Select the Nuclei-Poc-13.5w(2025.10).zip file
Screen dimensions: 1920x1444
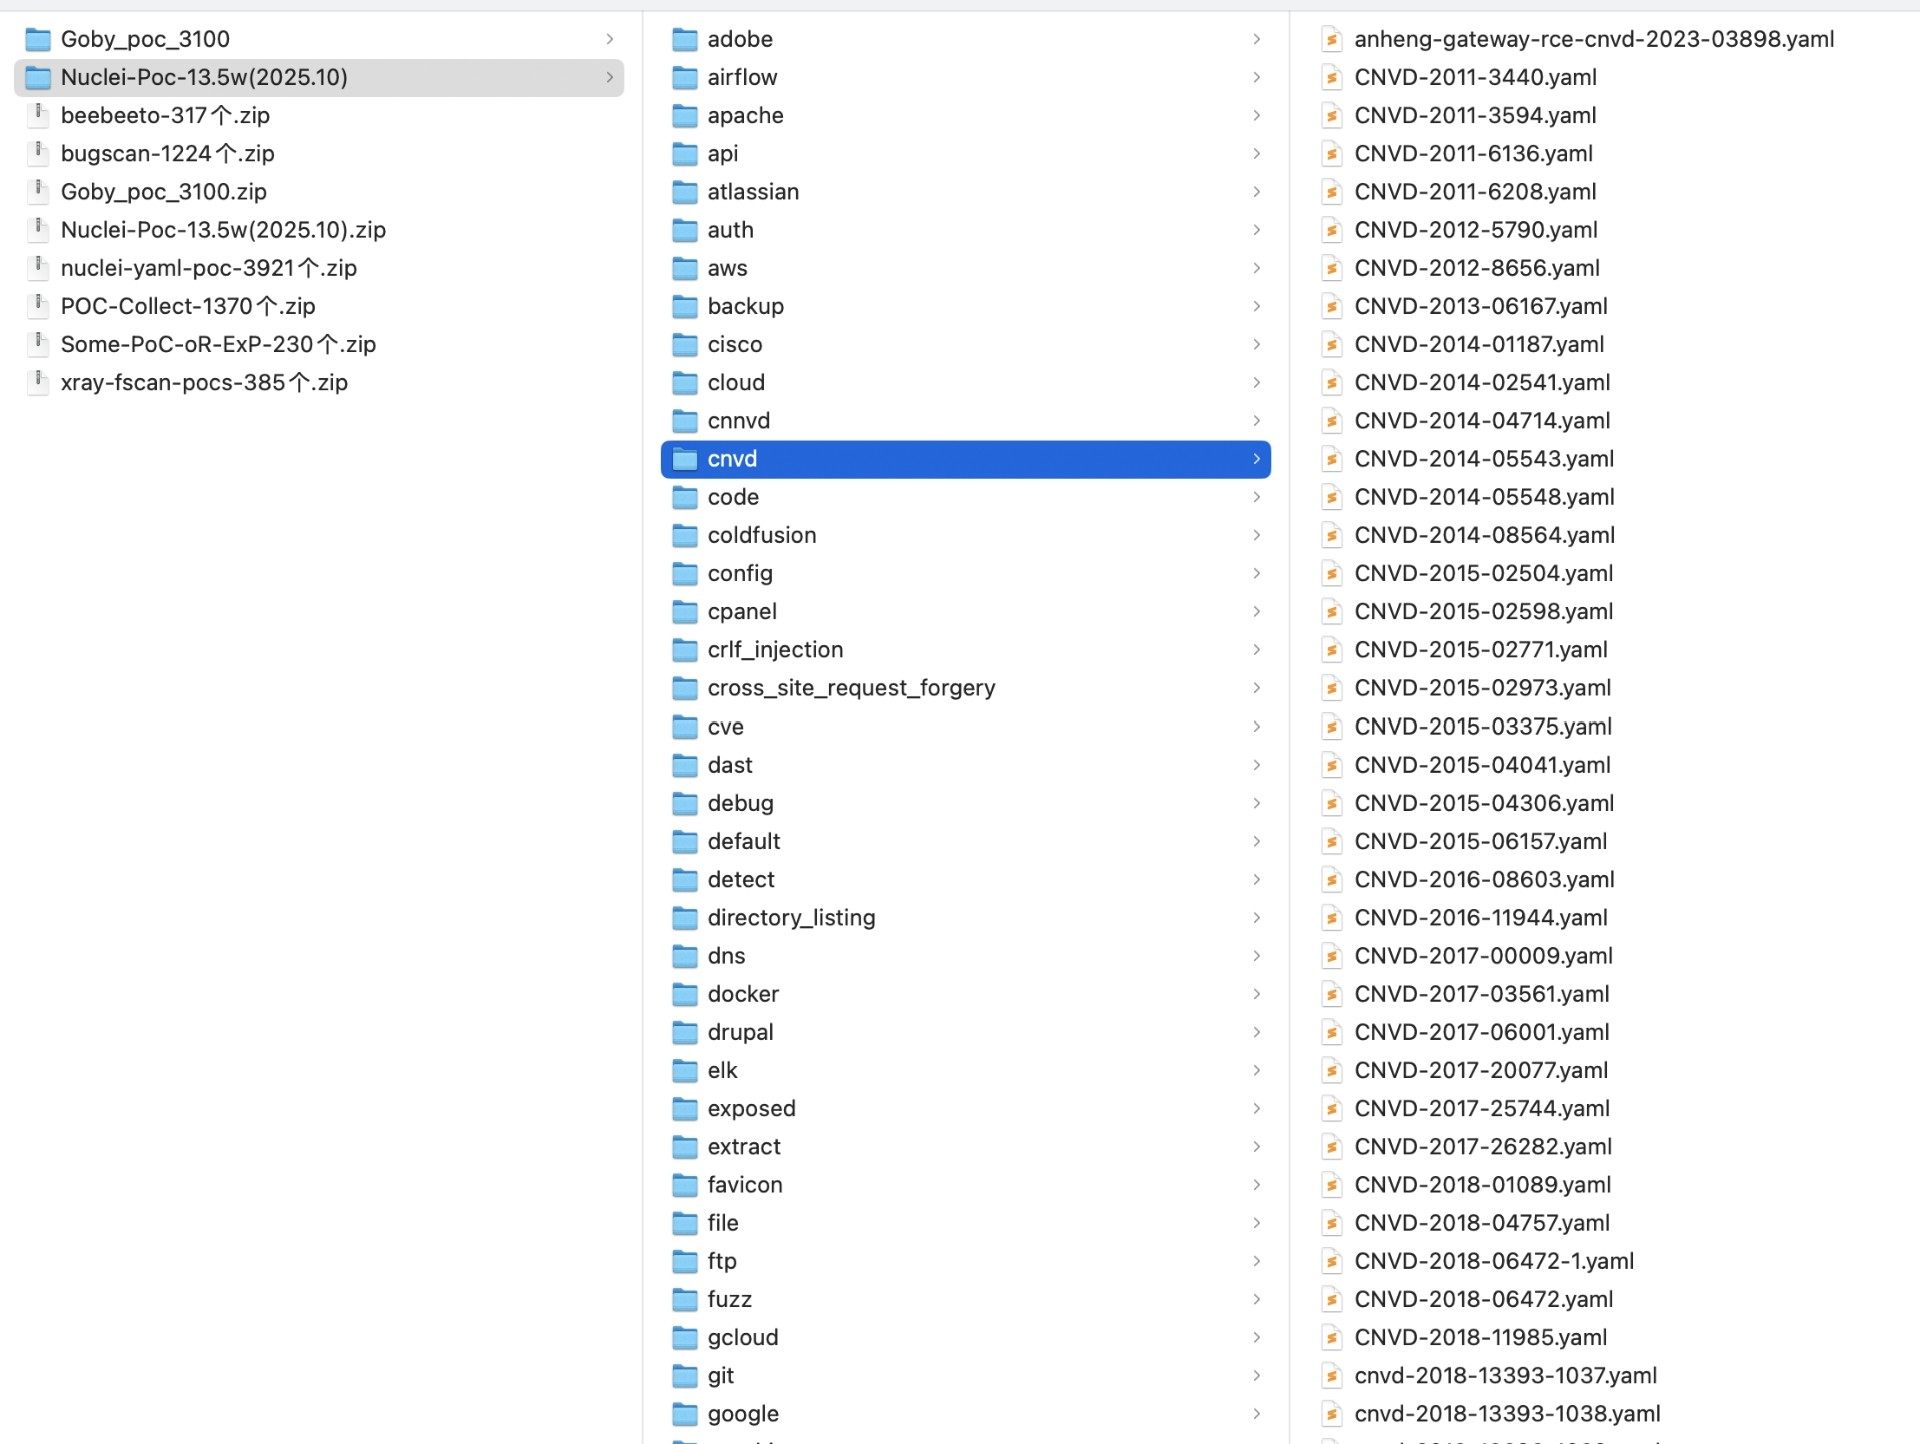point(223,230)
